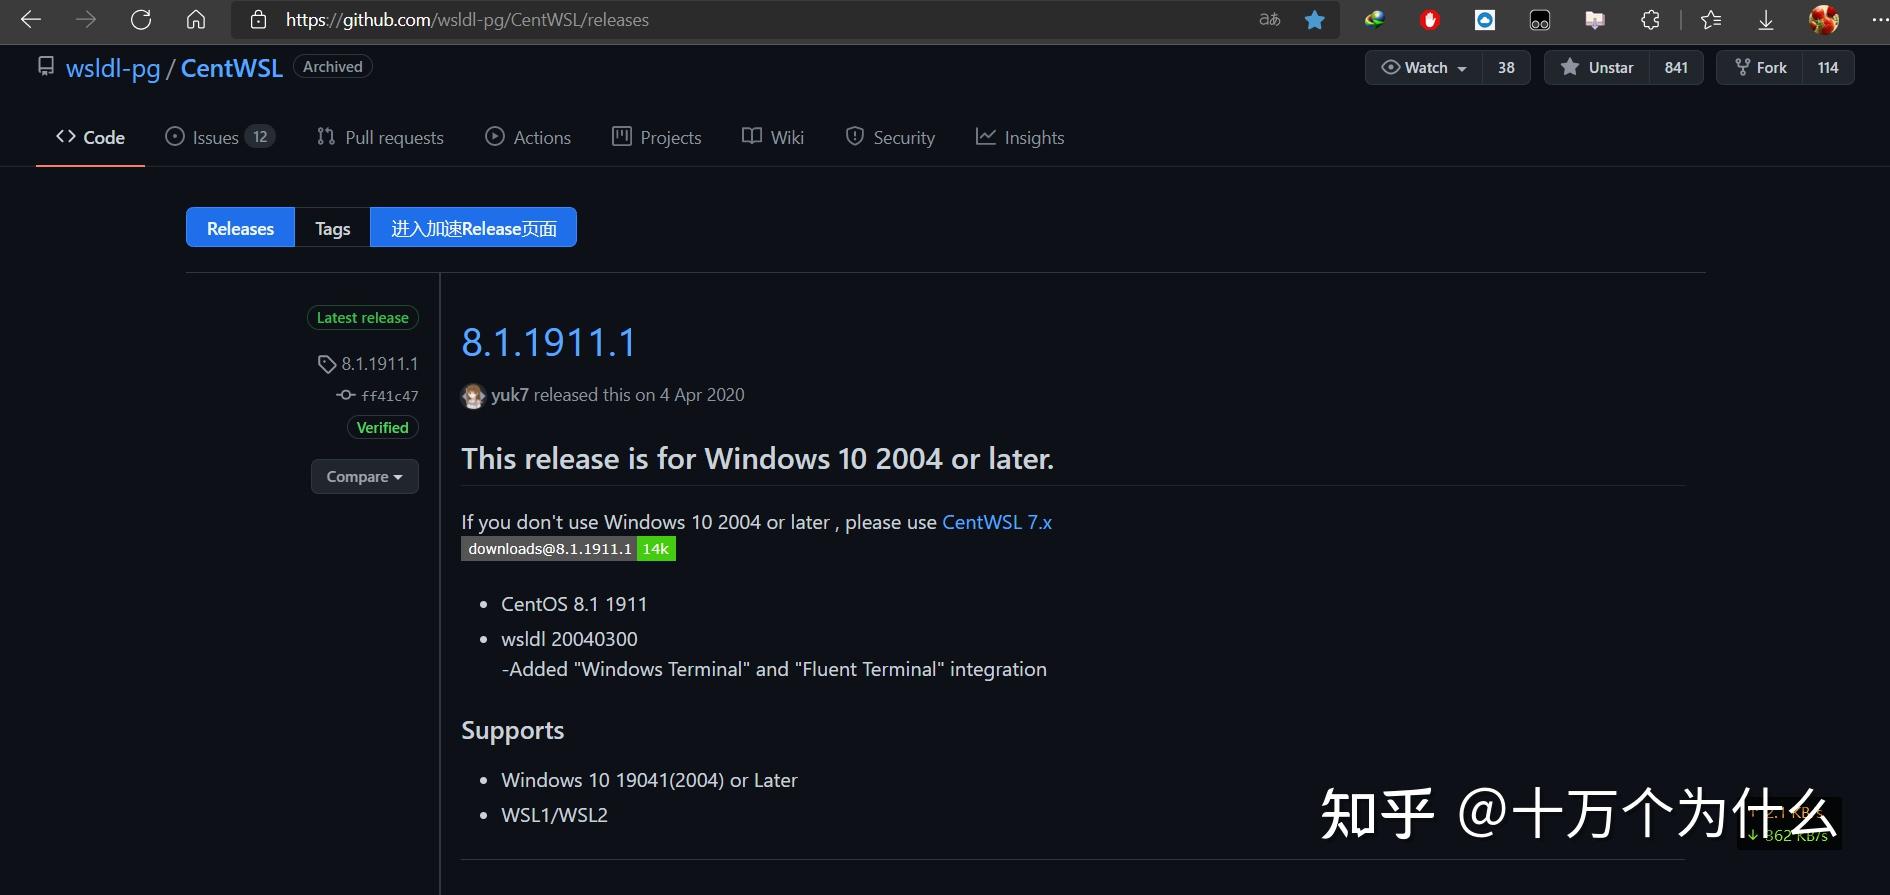The image size is (1890, 895).
Task: Click the Latest release badge
Action: 363,317
